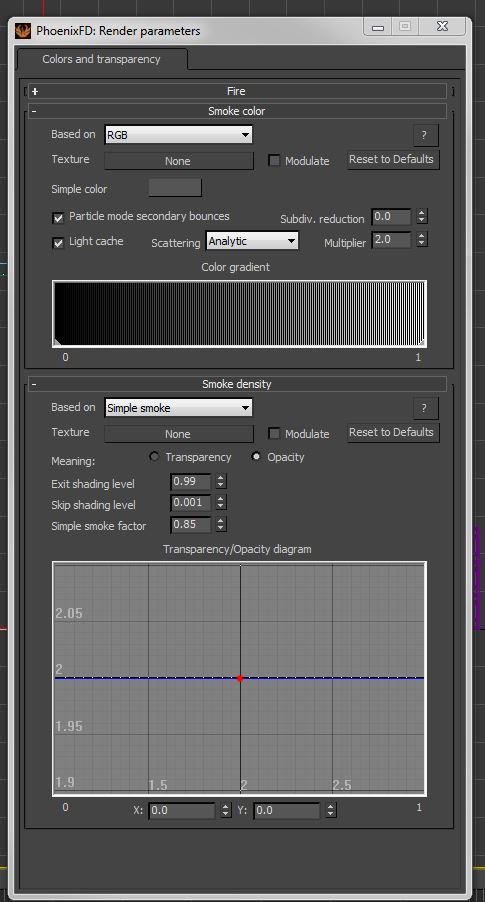Click the Simple smoke factor field
485x902 pixels.
pyautogui.click(x=190, y=525)
